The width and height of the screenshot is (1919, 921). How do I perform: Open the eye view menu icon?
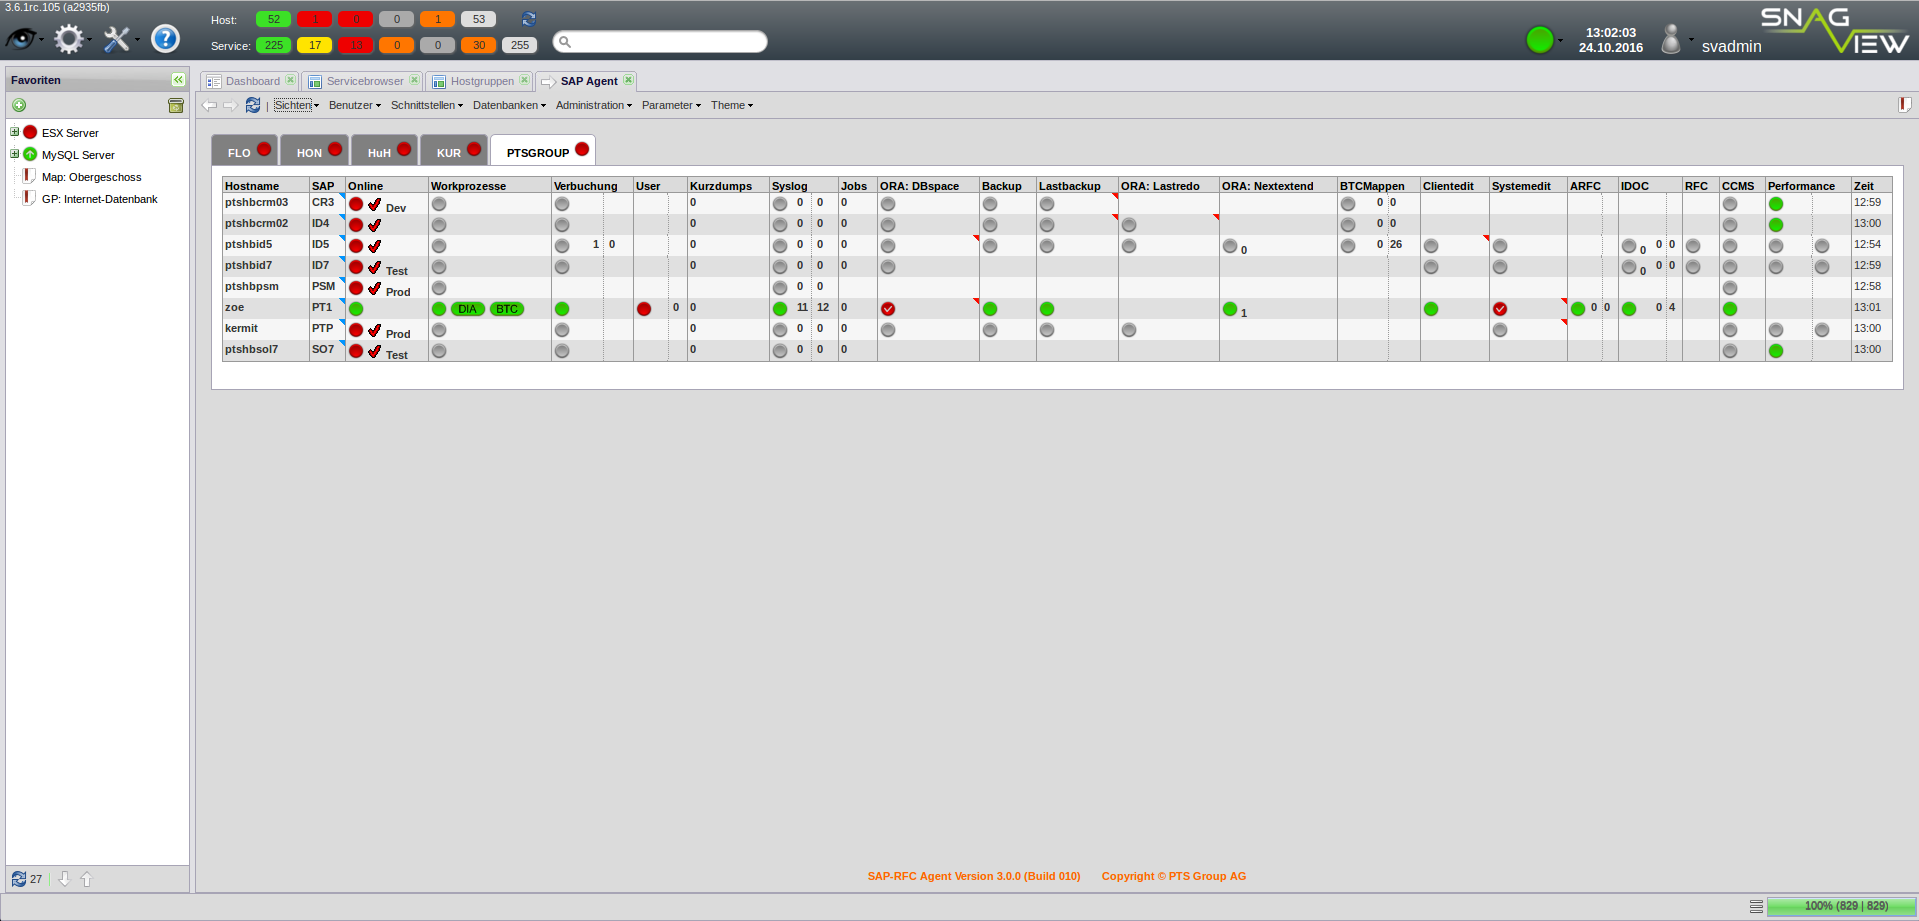click(22, 39)
